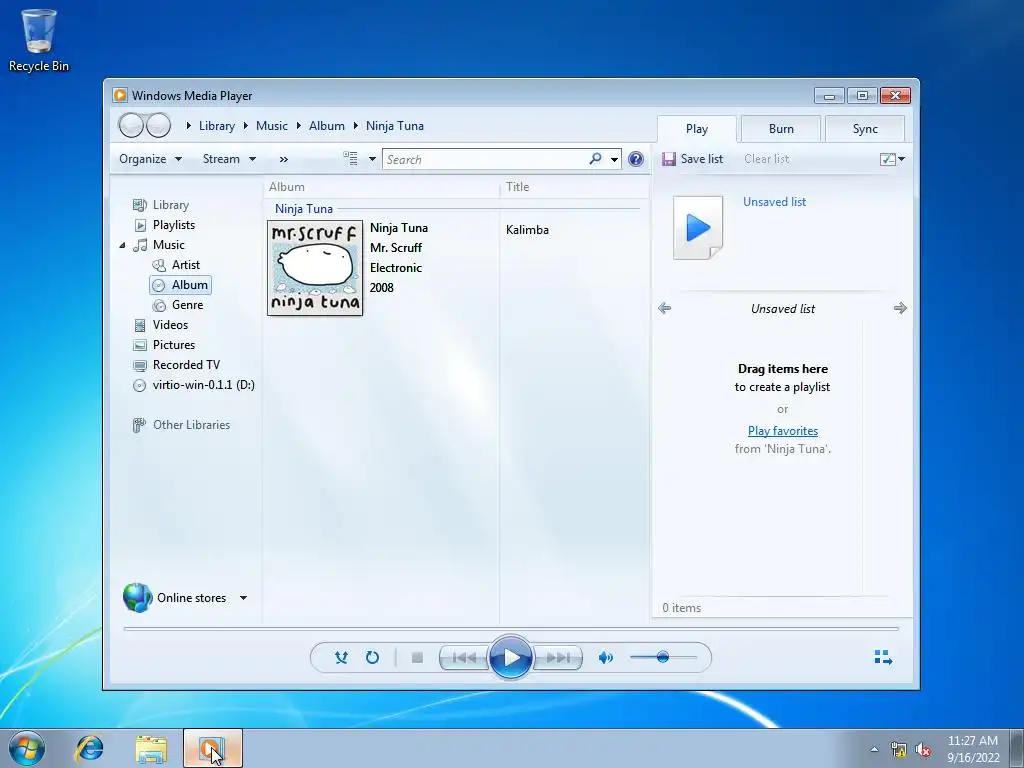
Task: Start playback with the large Play button
Action: 511,658
